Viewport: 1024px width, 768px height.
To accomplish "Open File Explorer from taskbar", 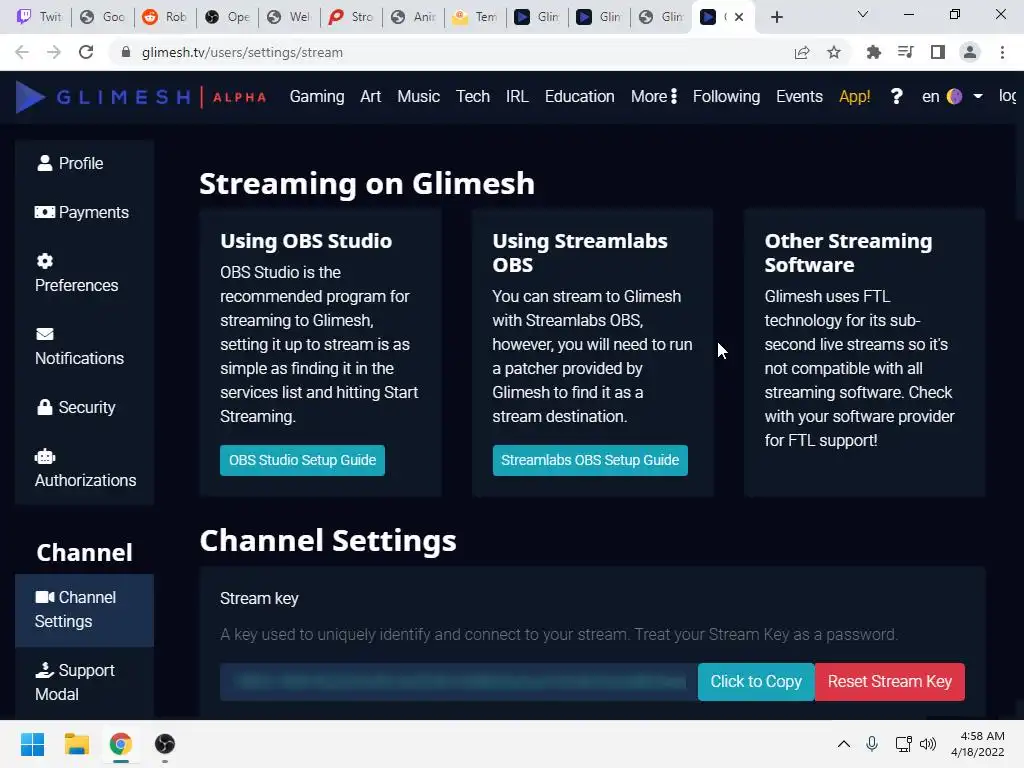I will click(76, 744).
